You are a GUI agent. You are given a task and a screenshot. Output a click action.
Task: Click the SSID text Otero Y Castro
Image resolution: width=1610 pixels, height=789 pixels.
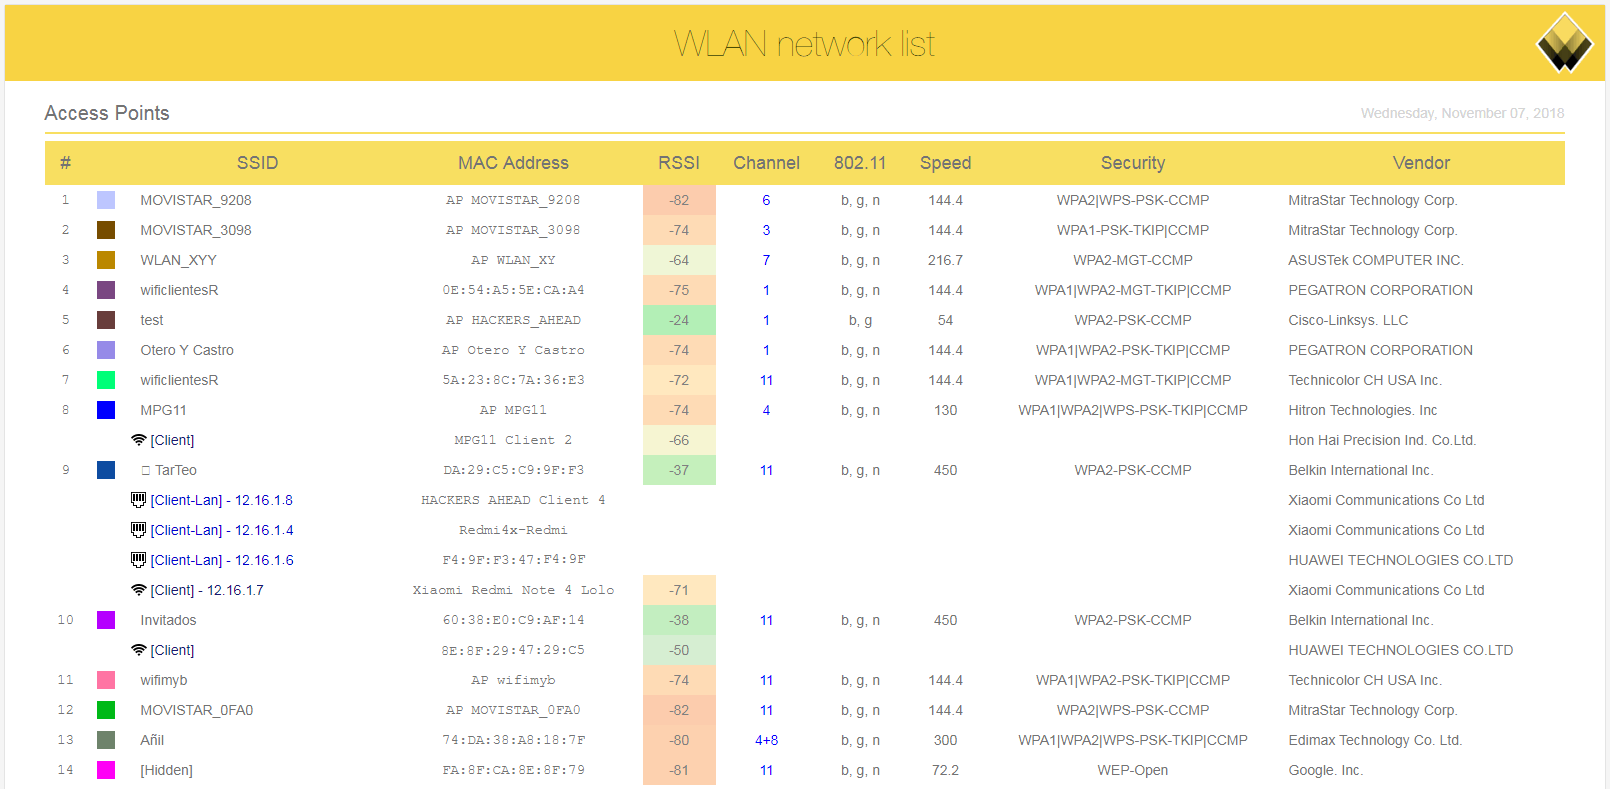(x=187, y=350)
